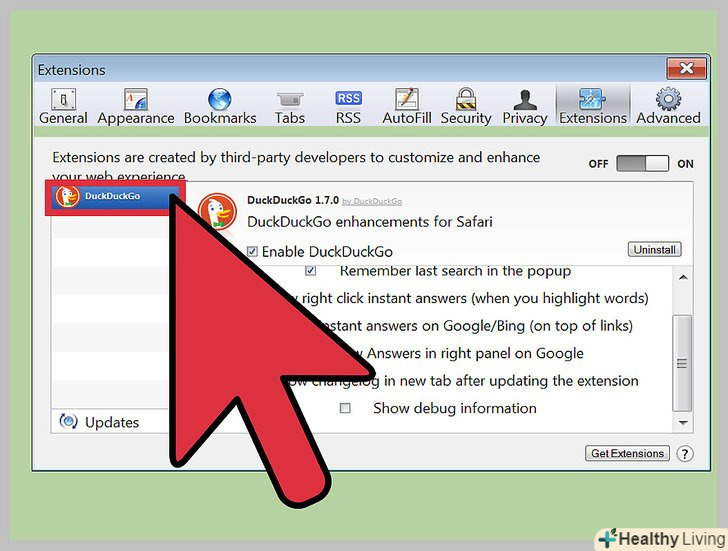
Task: Uncheck Enable DuckDuckGo checkbox
Action: (x=252, y=252)
